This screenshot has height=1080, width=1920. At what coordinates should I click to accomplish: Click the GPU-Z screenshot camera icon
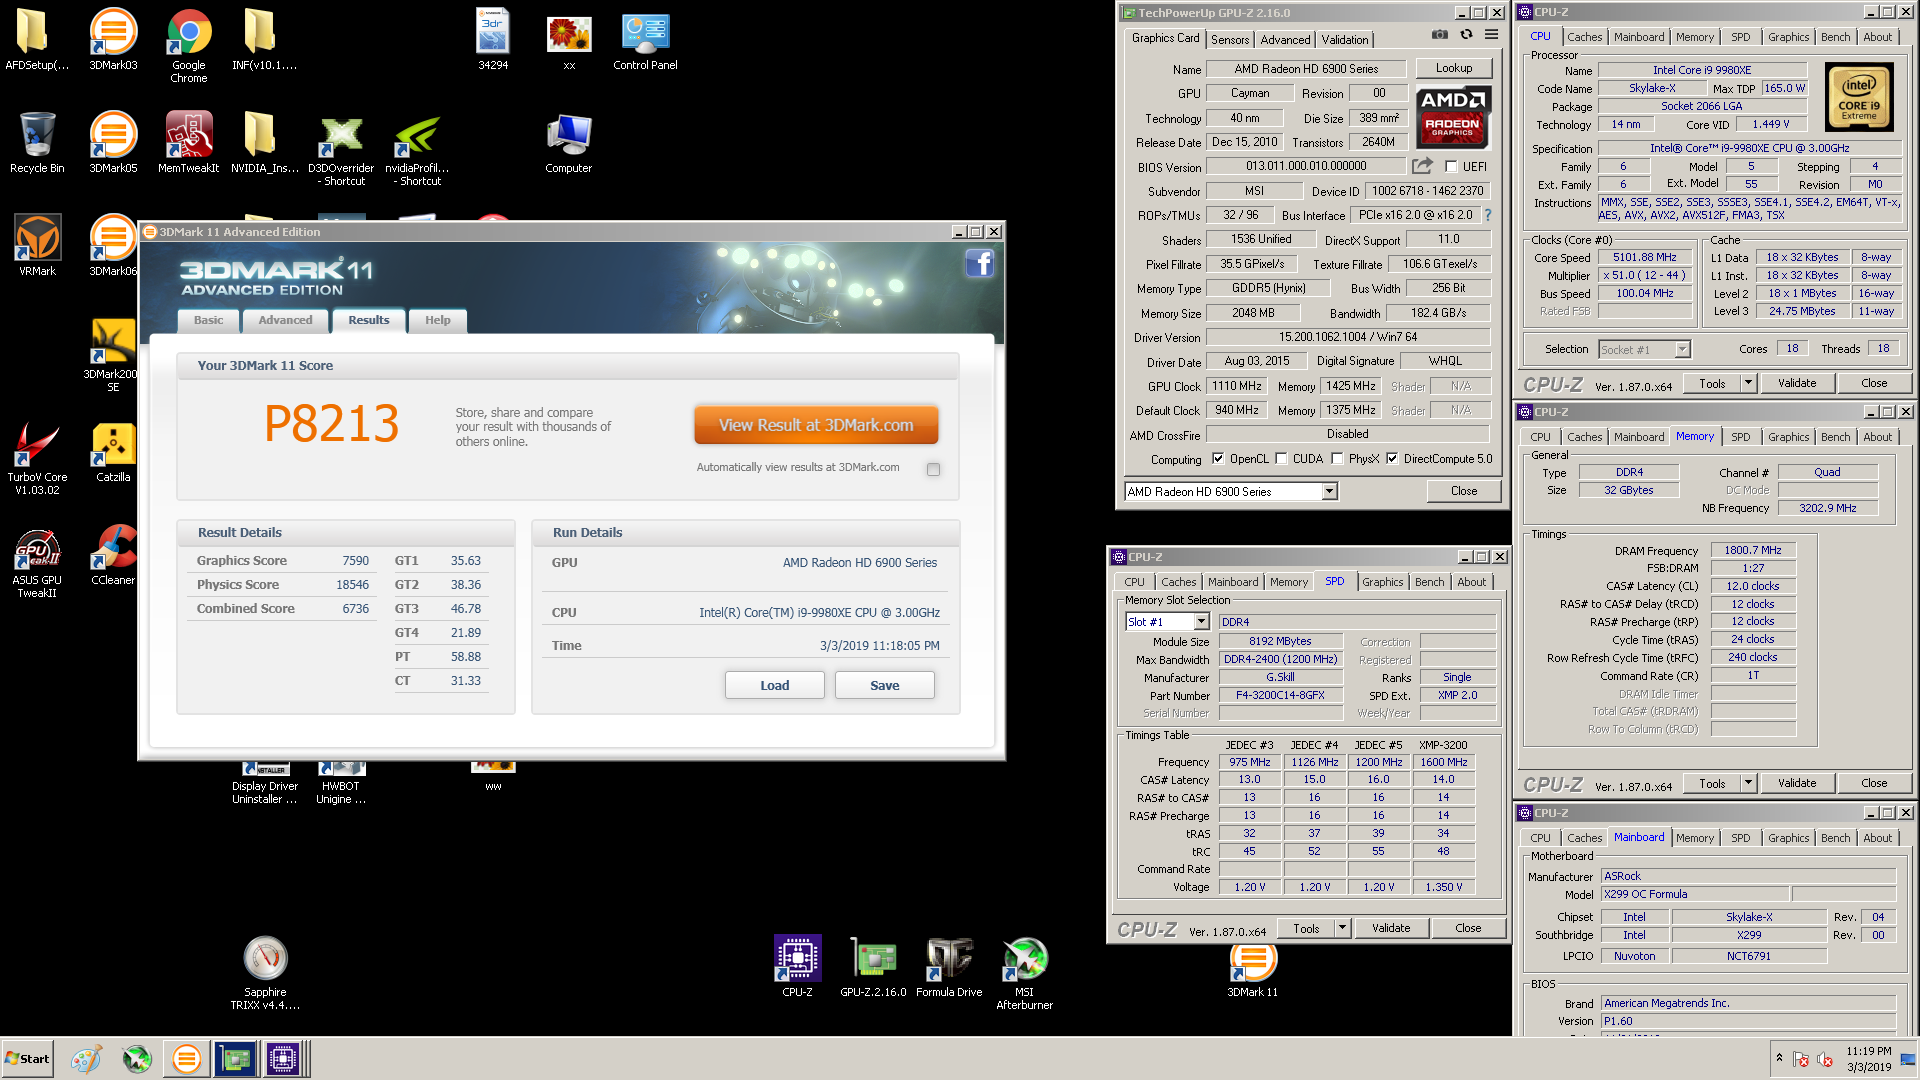1439,35
